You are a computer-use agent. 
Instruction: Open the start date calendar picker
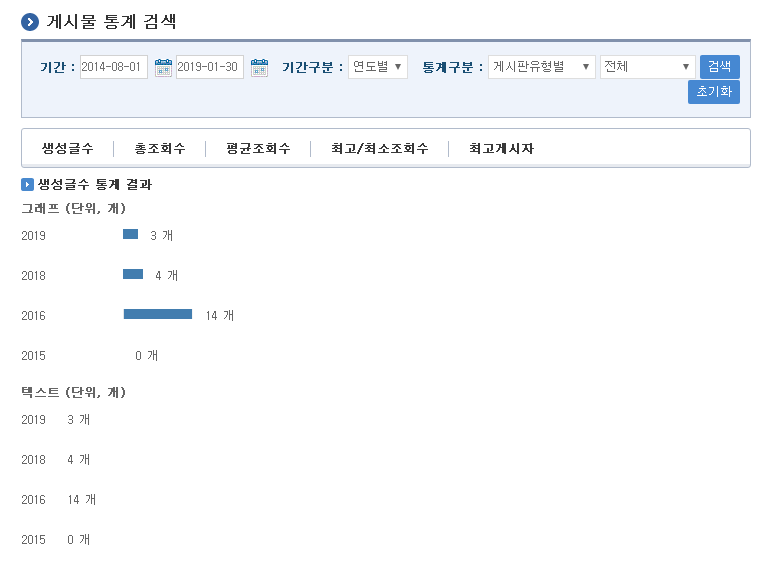point(163,68)
